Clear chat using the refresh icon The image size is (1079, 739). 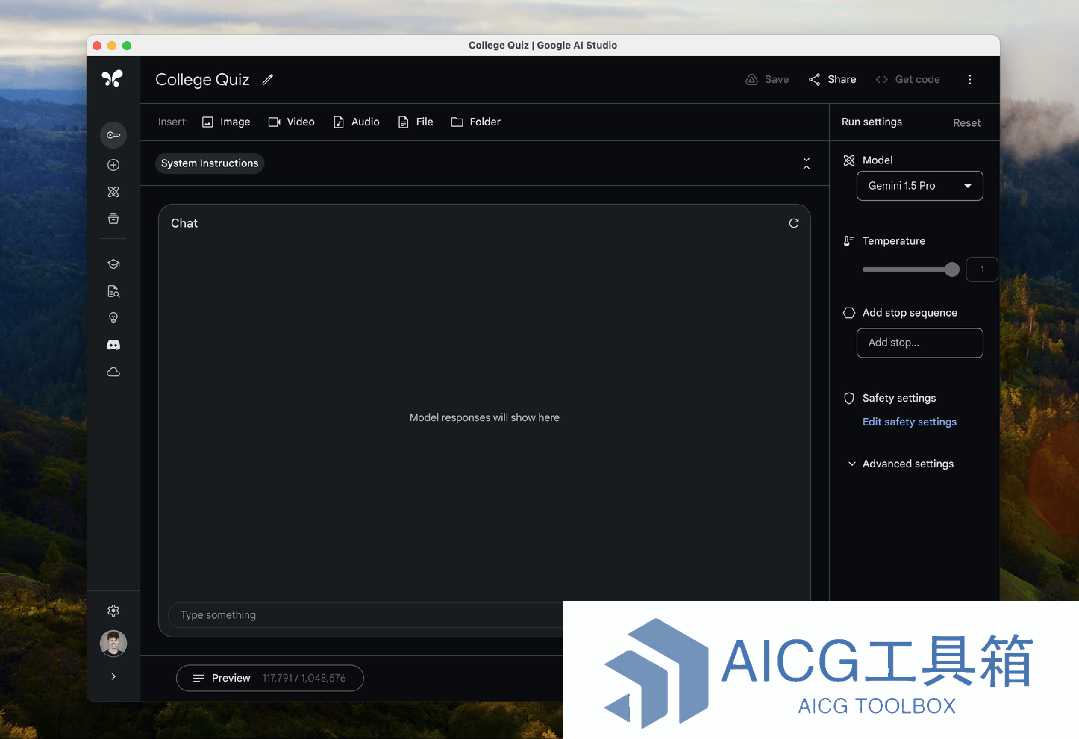click(793, 223)
